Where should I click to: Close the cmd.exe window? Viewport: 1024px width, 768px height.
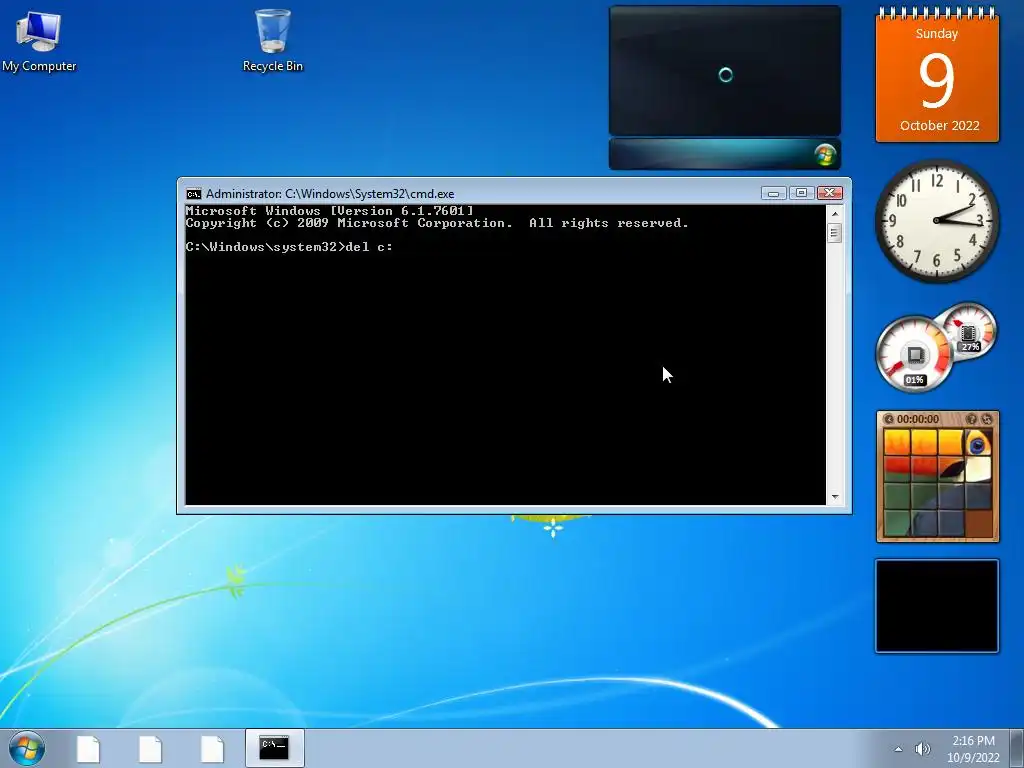coord(830,193)
